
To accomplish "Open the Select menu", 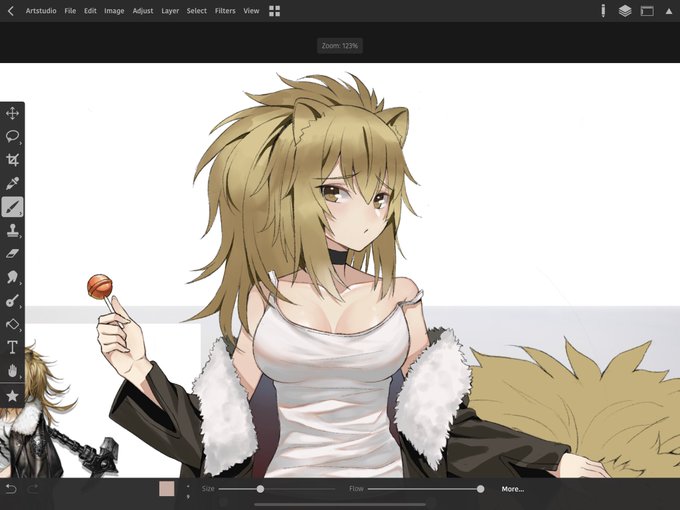I will click(196, 11).
